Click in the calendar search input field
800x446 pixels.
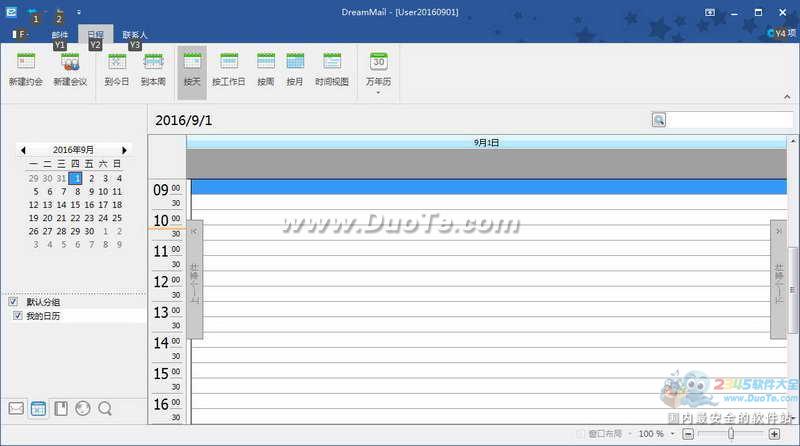tap(730, 120)
